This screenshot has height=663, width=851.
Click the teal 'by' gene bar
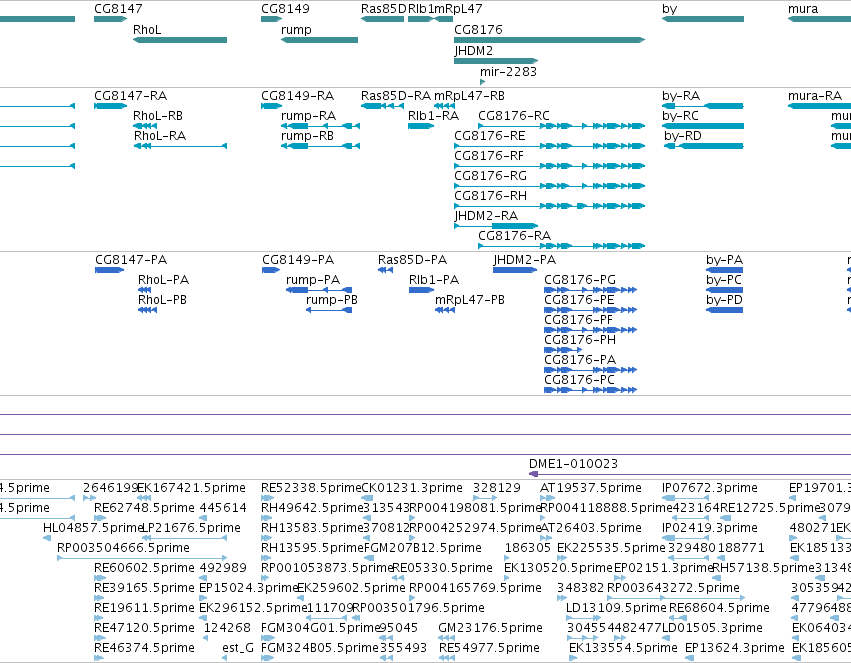coord(703,19)
